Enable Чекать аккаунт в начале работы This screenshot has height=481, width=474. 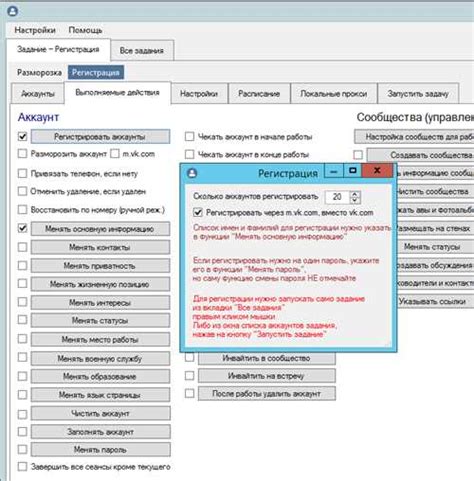pyautogui.click(x=189, y=136)
